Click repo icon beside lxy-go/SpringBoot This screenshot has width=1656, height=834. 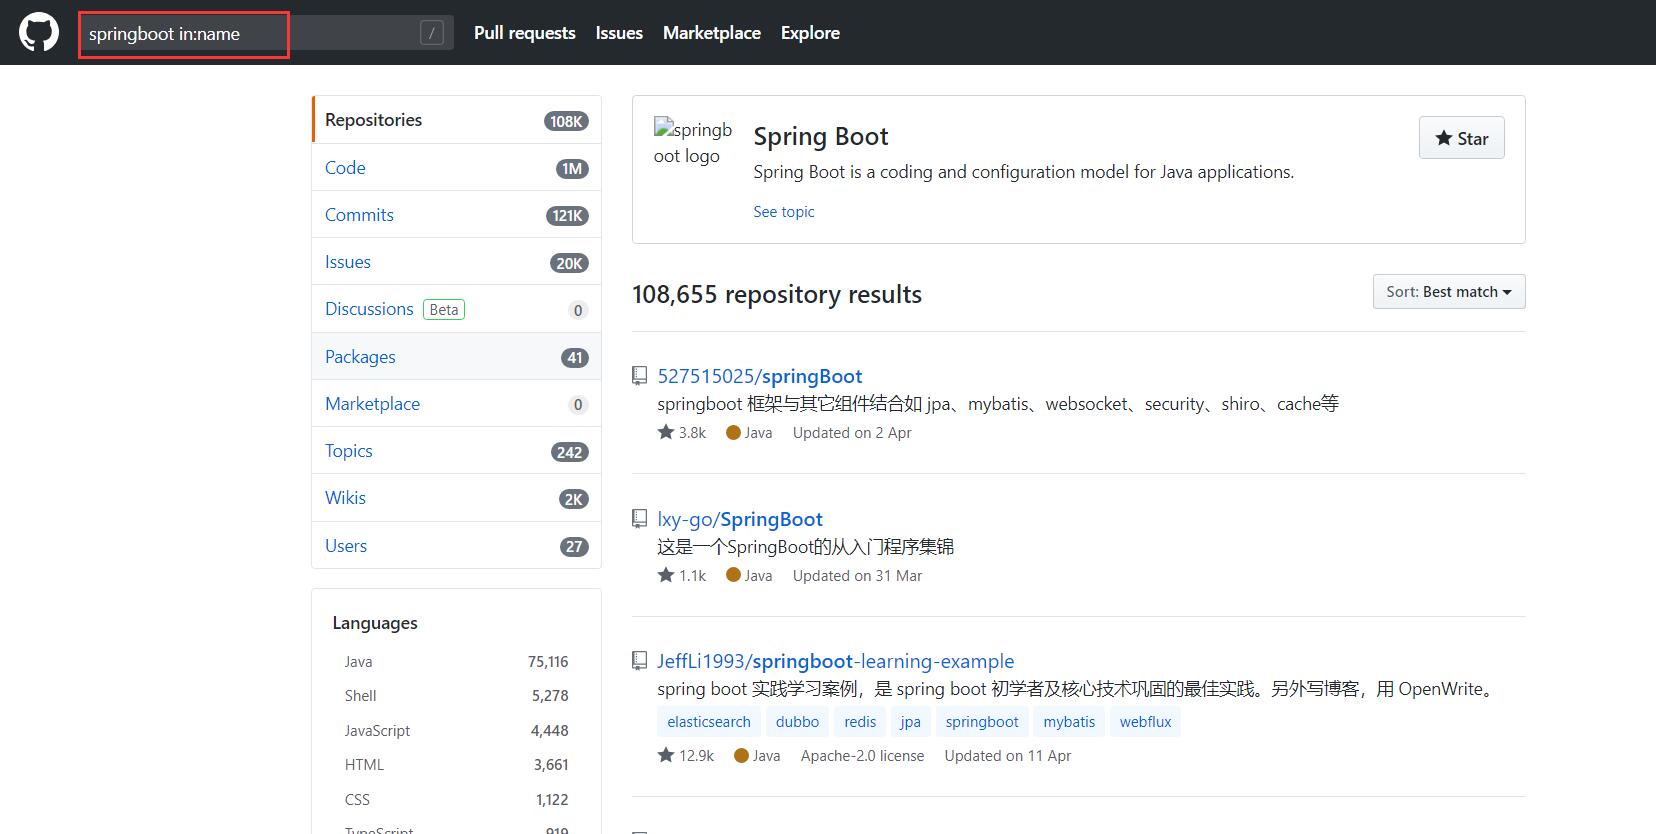point(640,519)
